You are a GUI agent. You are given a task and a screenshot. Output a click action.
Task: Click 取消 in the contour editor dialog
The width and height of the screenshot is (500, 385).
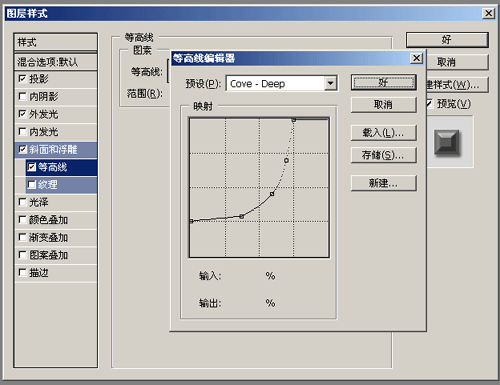(x=384, y=105)
